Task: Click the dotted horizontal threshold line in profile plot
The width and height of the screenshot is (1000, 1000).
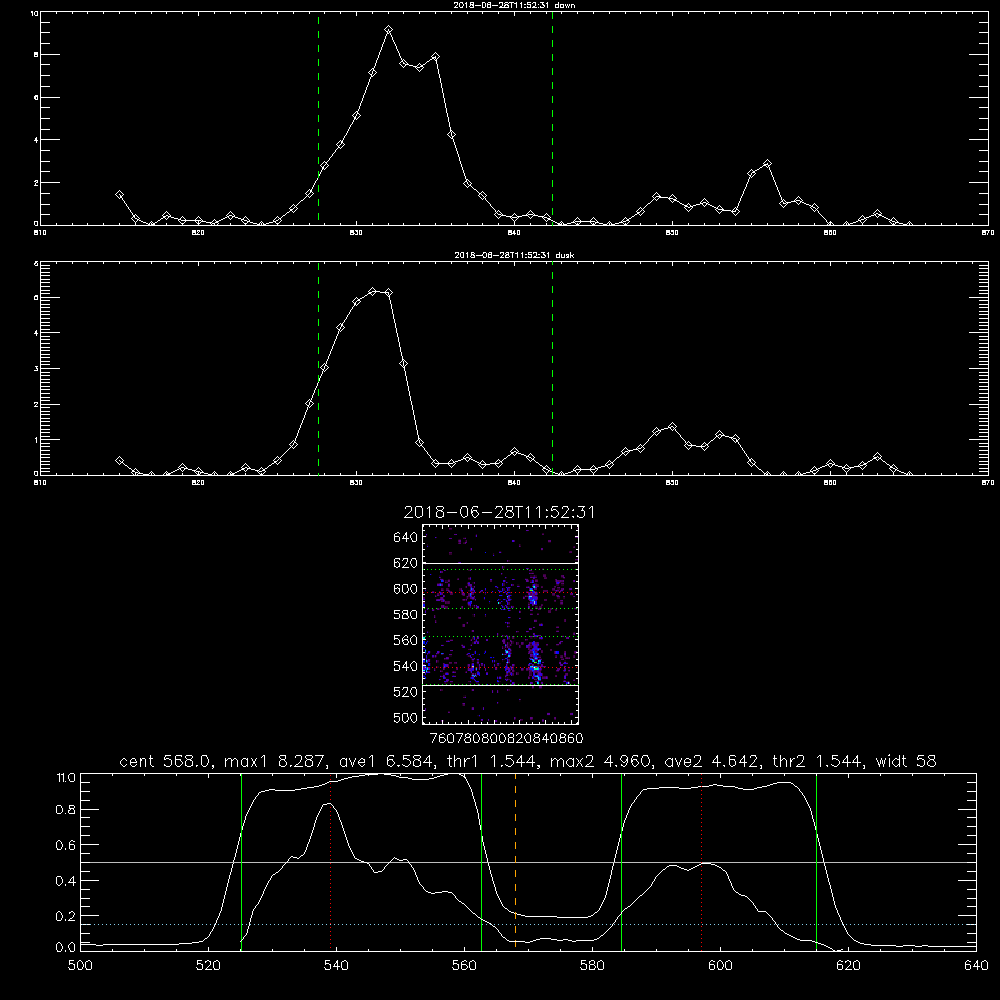Action: pyautogui.click(x=528, y=924)
